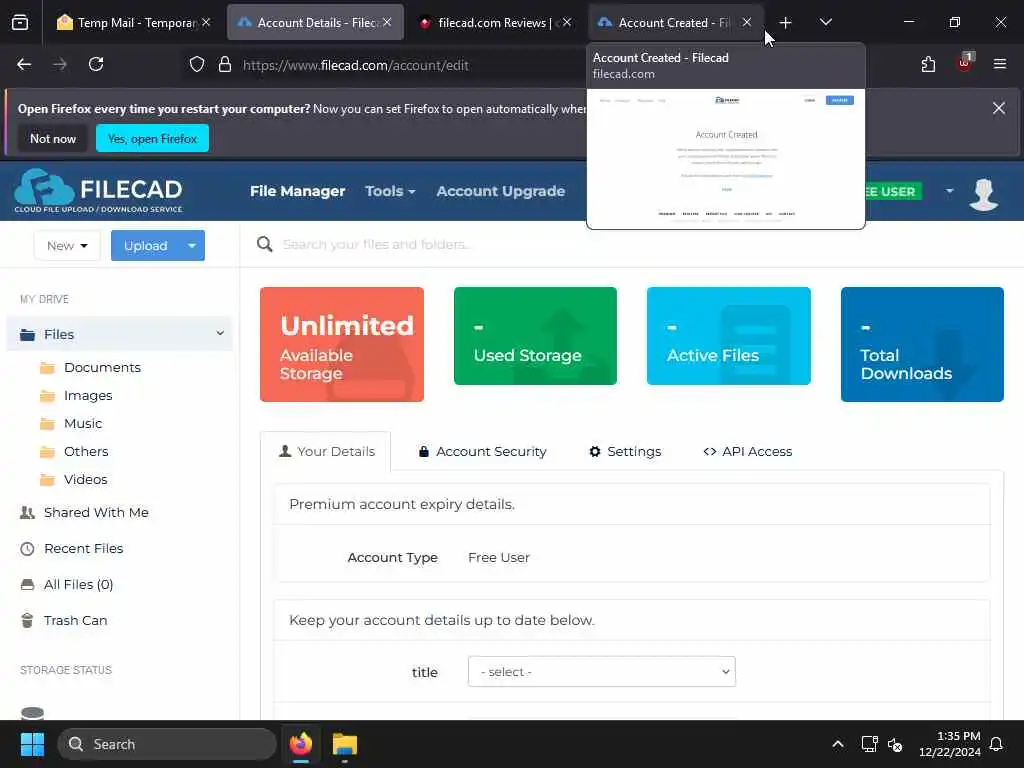Collapse the Files tree chevron
The height and width of the screenshot is (768, 1024).
[220, 333]
